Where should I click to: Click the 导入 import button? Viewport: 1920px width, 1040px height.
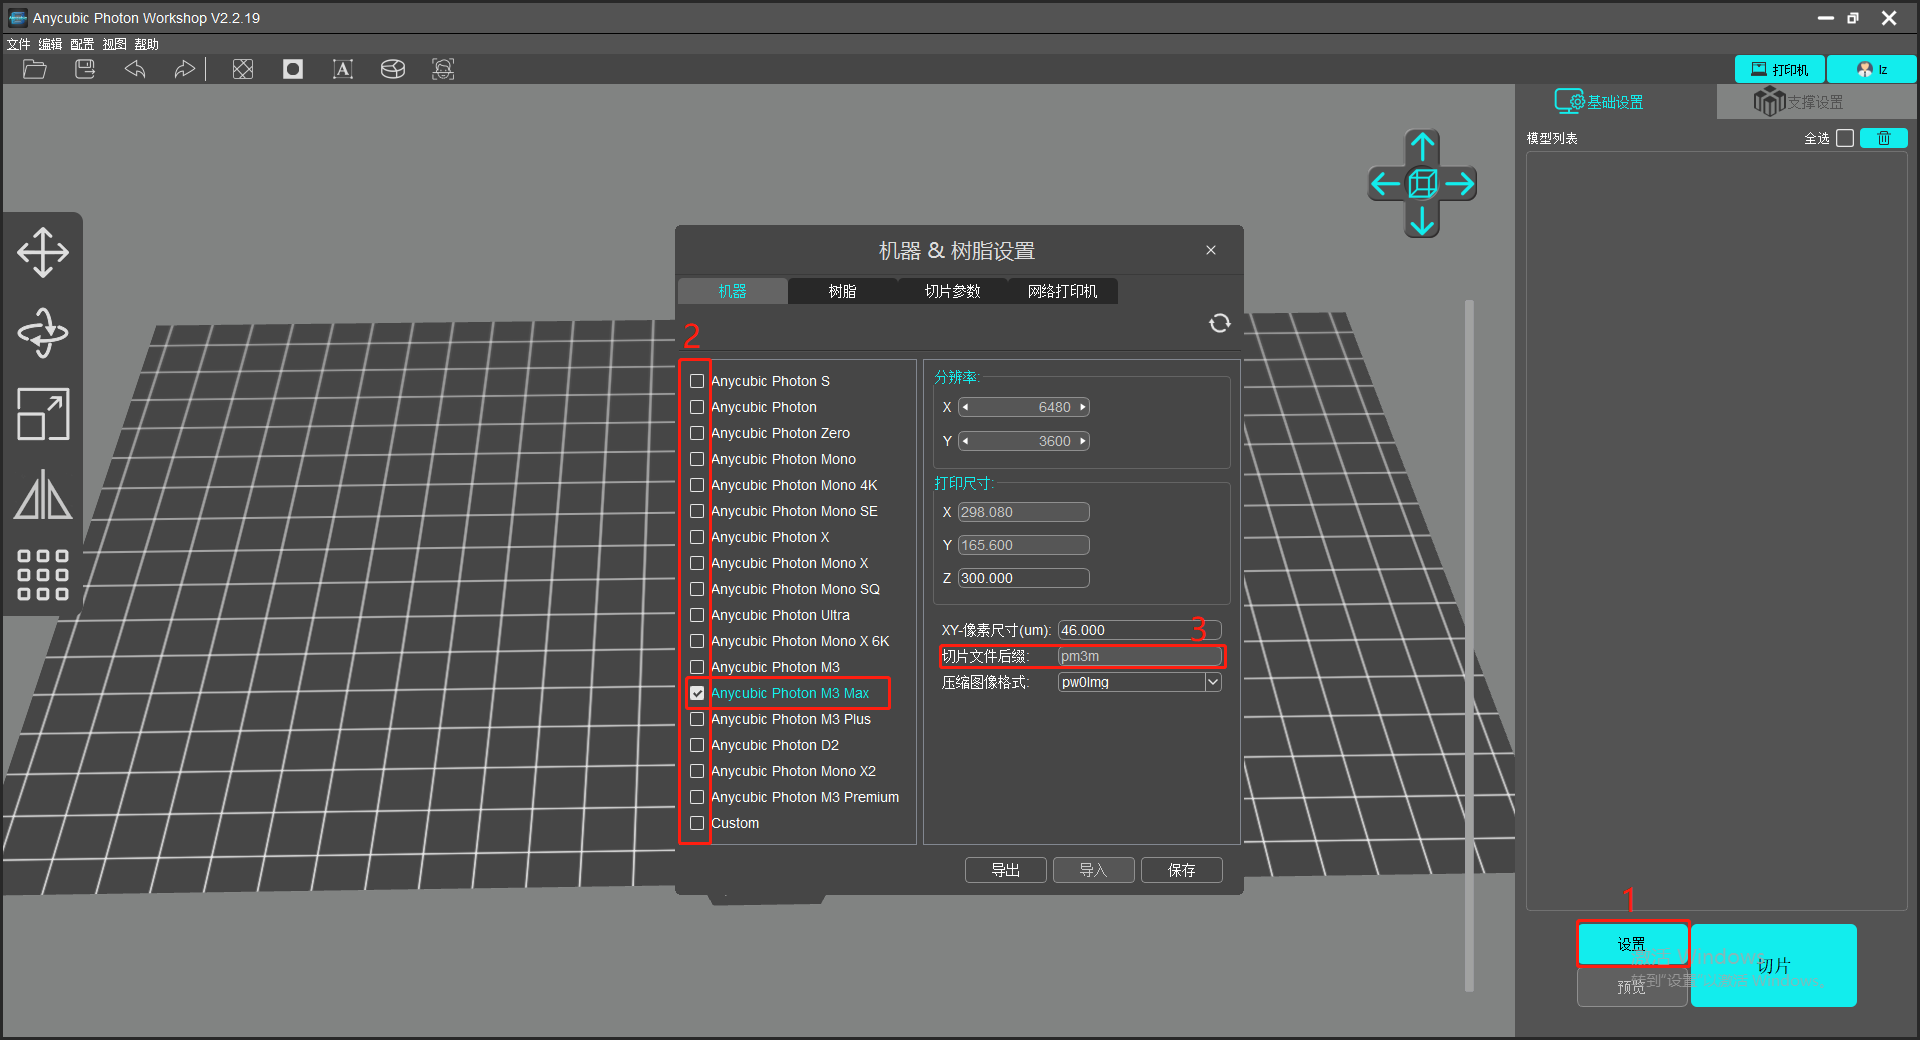1093,870
